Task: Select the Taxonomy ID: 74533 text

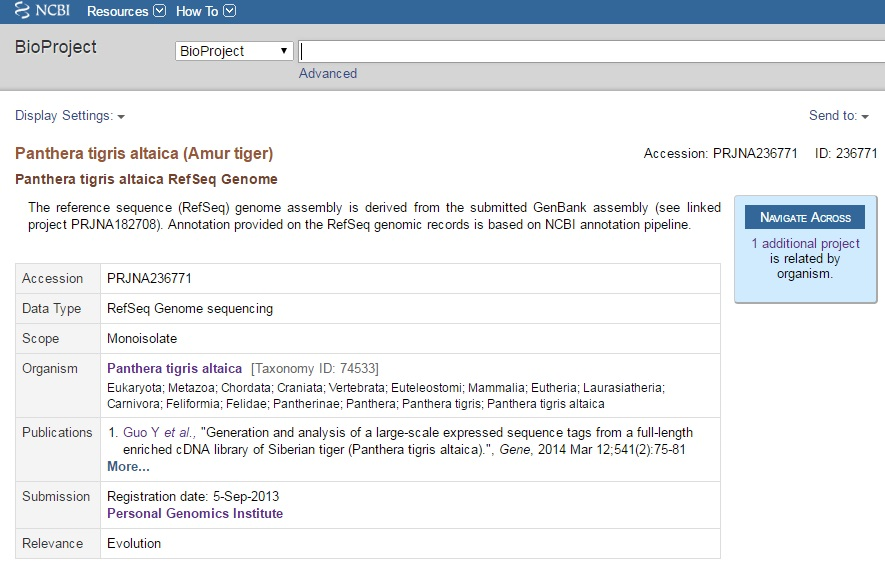Action: point(315,369)
